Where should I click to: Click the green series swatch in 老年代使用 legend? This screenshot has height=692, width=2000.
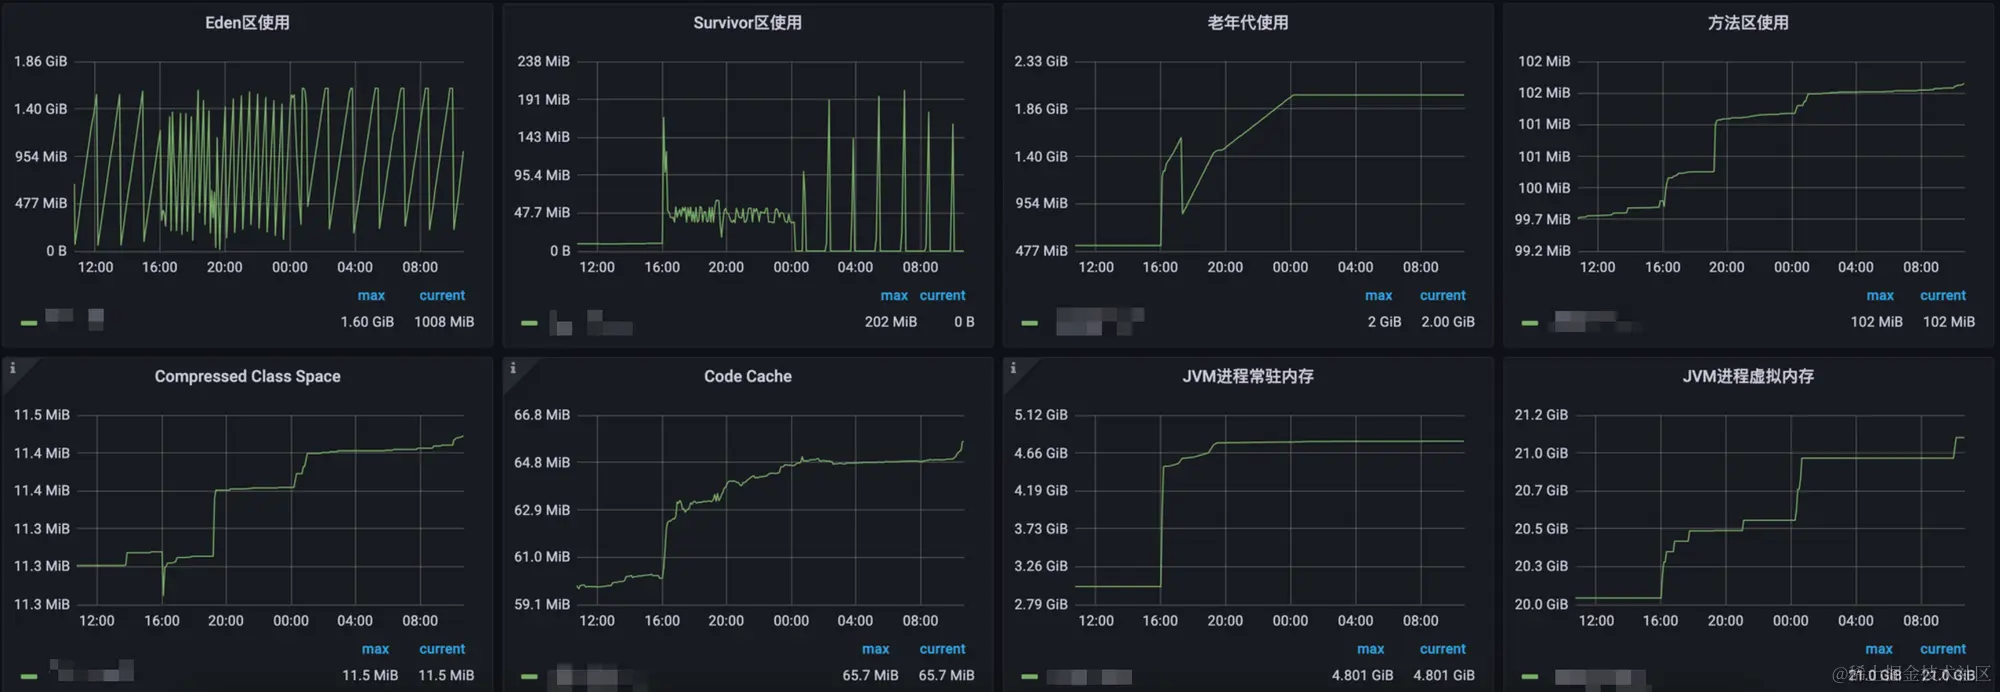pyautogui.click(x=1029, y=323)
